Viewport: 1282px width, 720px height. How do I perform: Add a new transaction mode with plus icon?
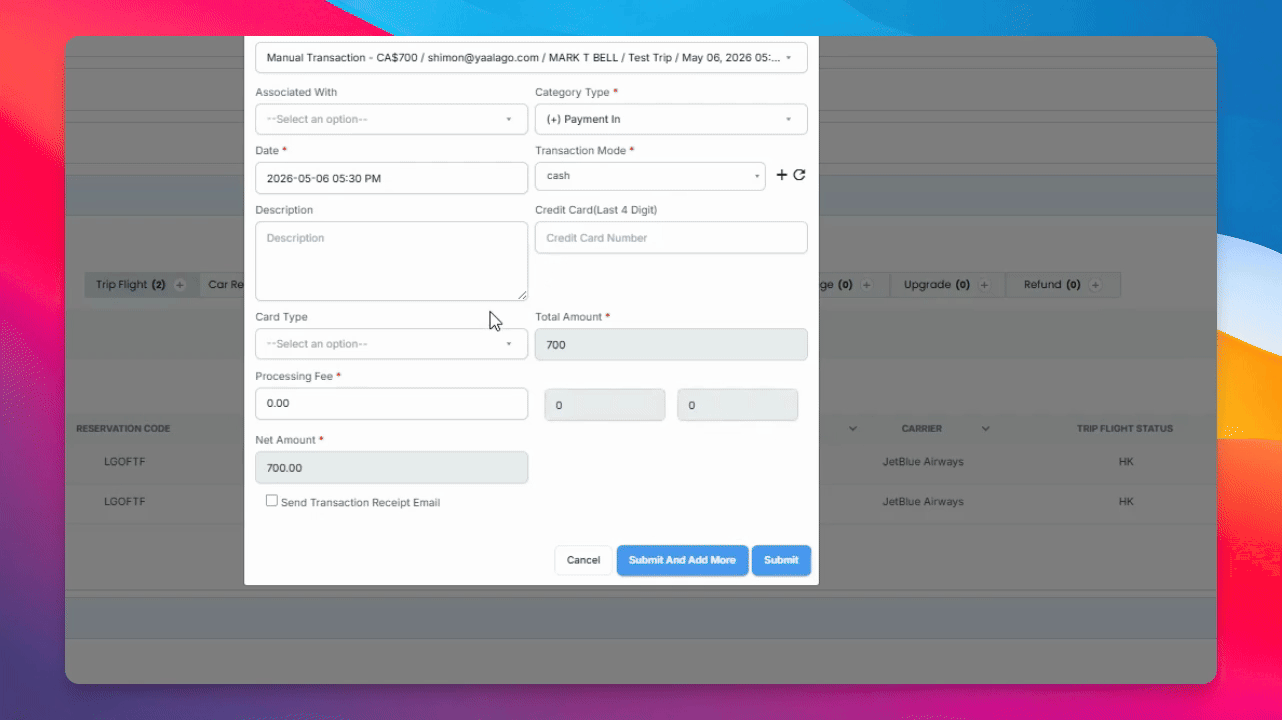(x=782, y=175)
